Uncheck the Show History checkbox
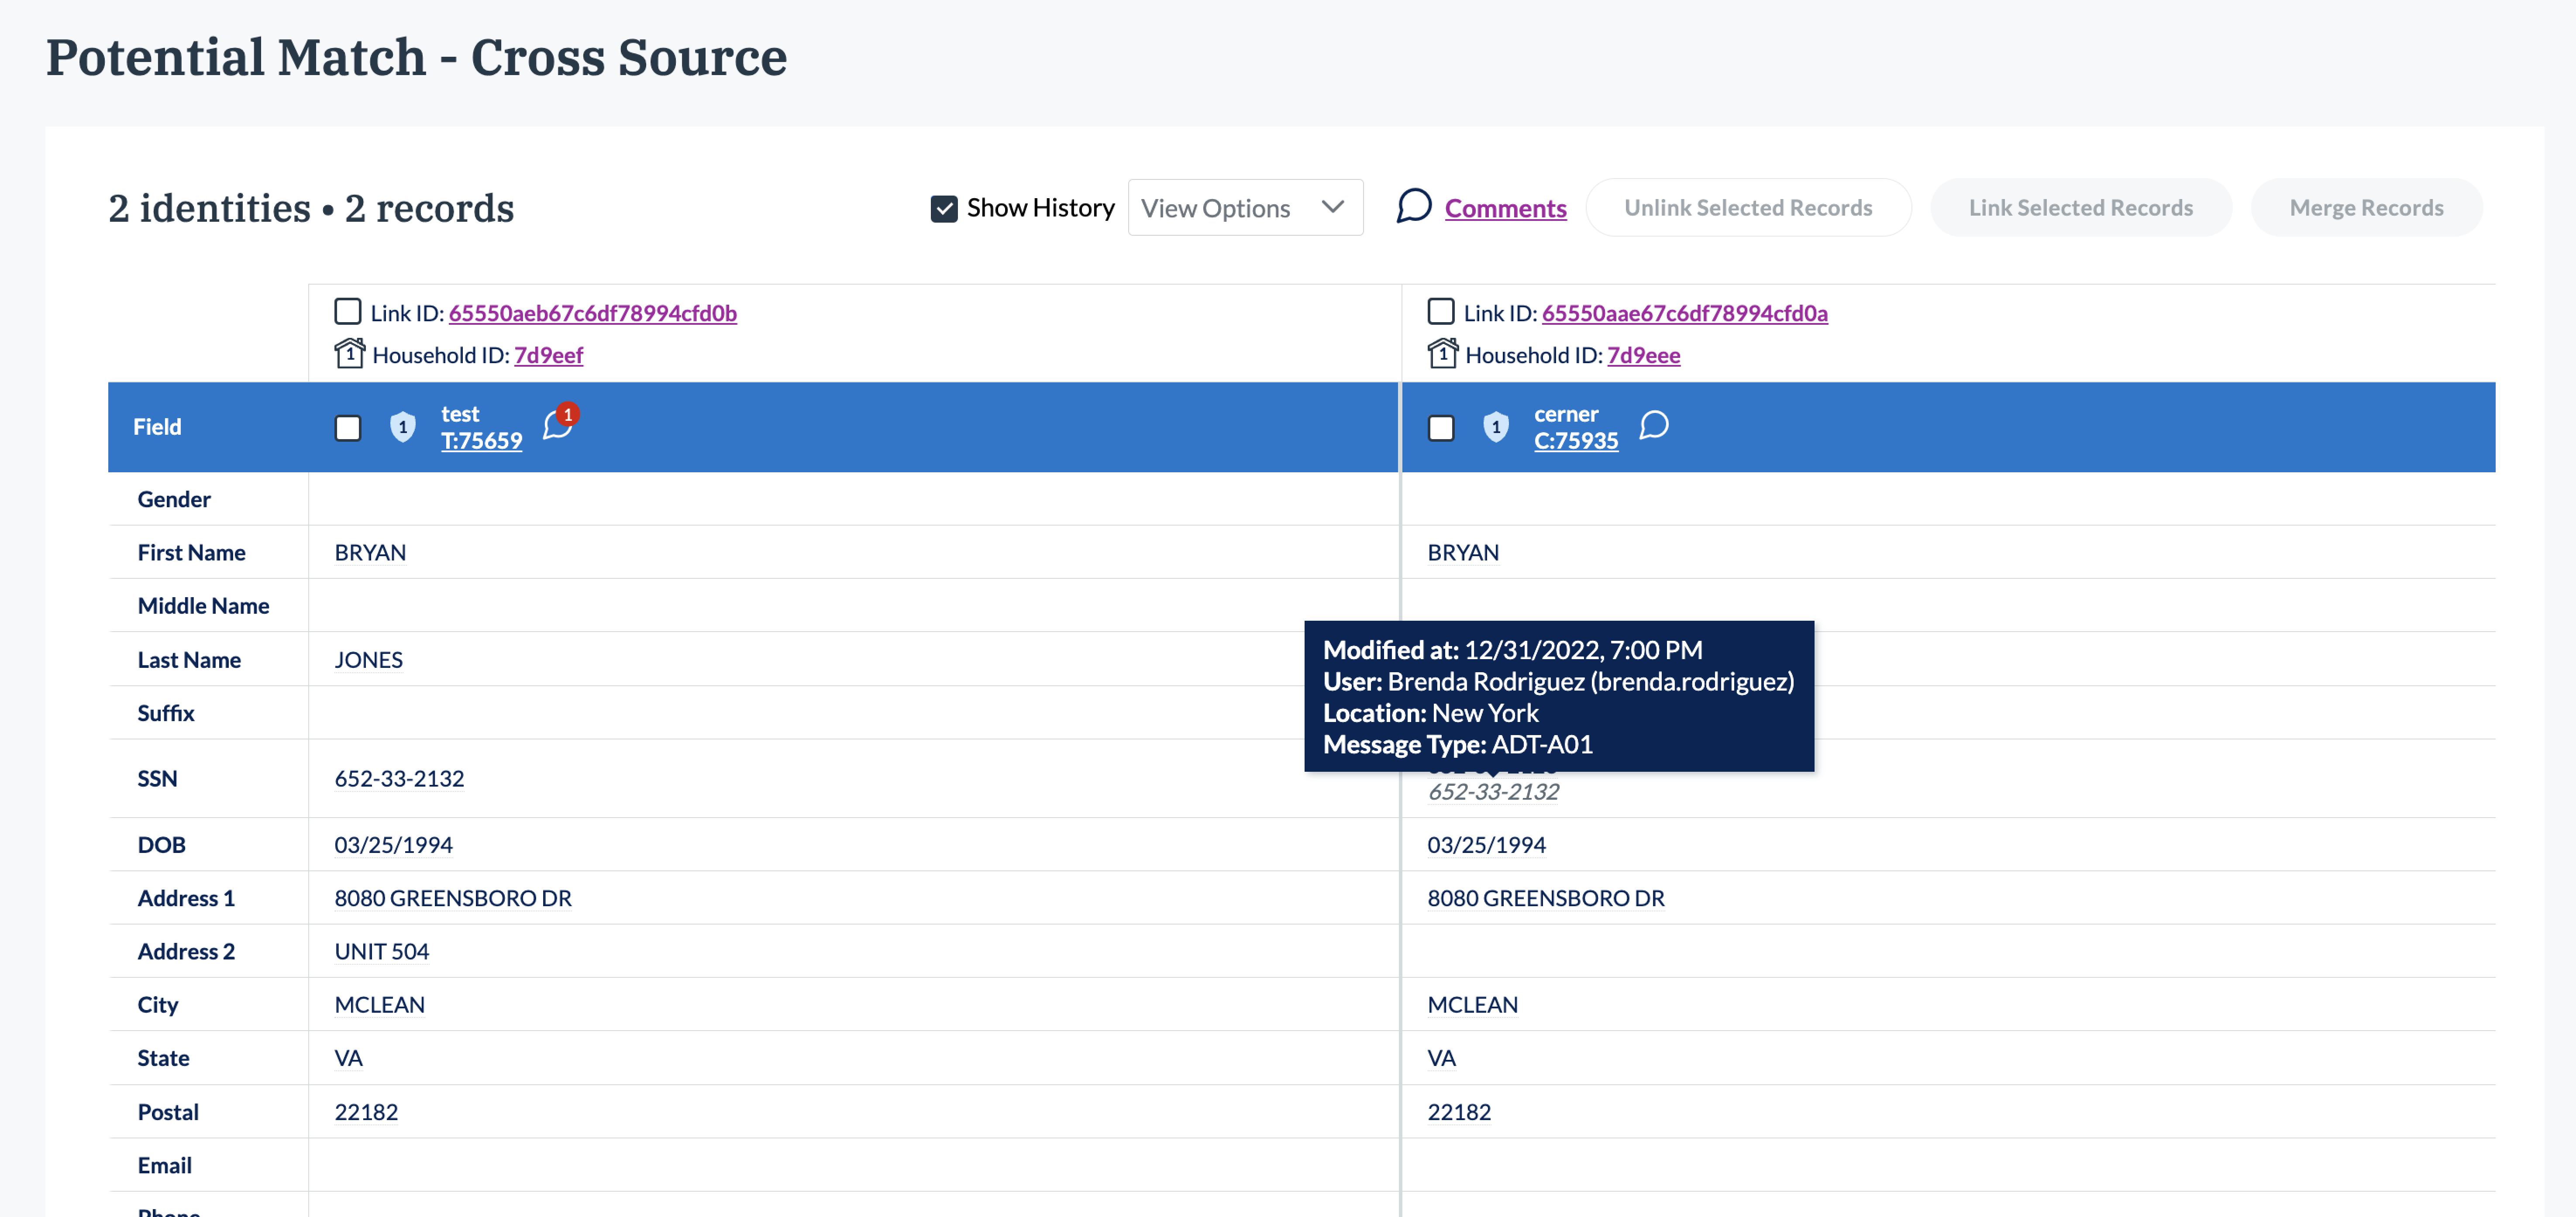The height and width of the screenshot is (1217, 2576). [943, 208]
